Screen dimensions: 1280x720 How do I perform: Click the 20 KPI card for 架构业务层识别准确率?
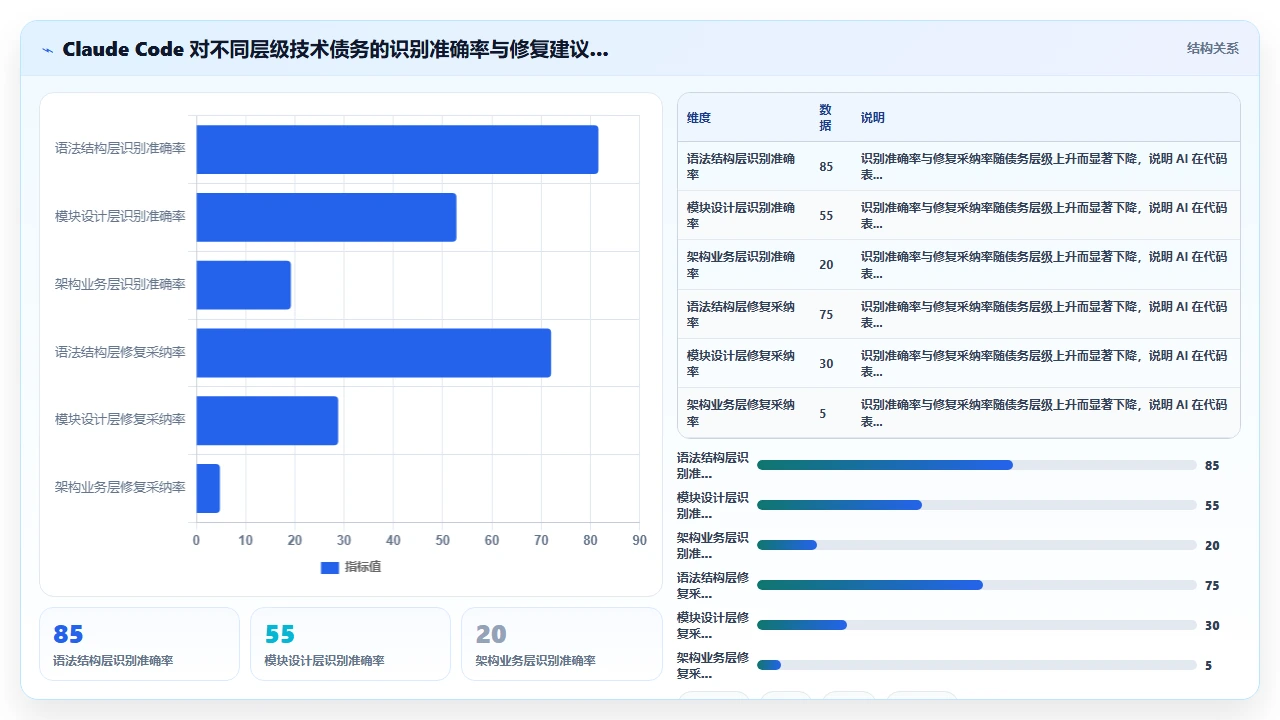(562, 644)
